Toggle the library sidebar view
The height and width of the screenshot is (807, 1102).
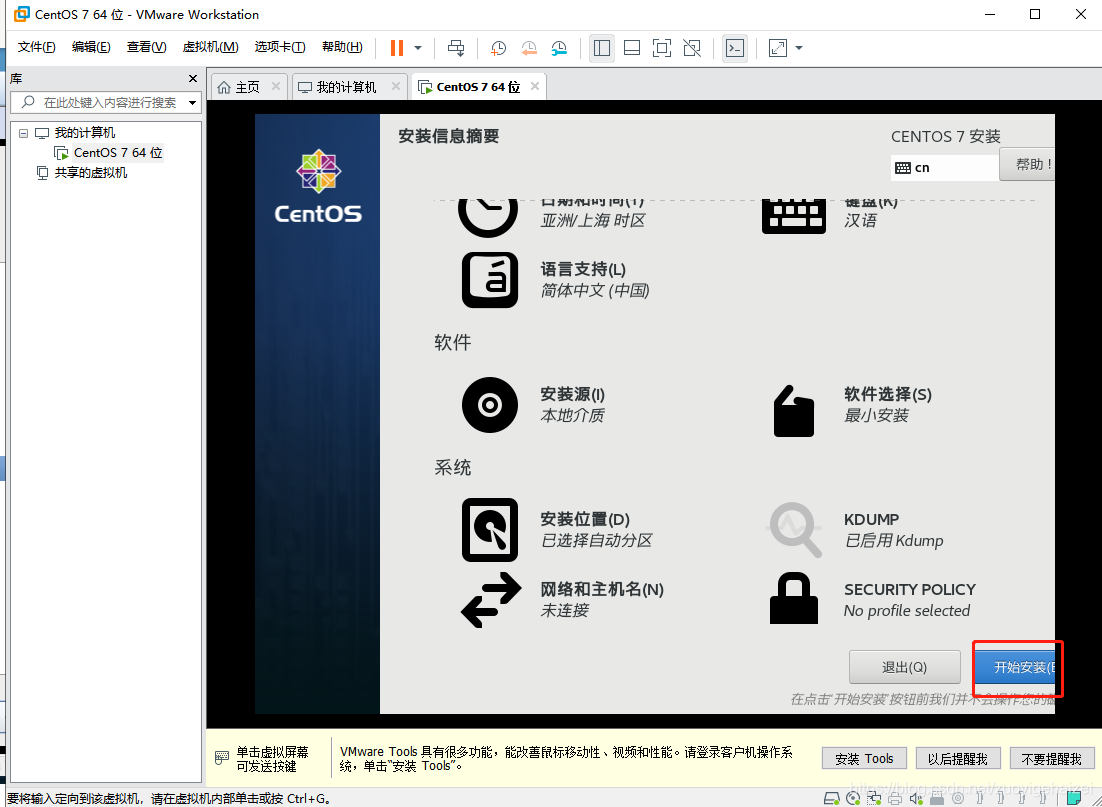pos(602,48)
